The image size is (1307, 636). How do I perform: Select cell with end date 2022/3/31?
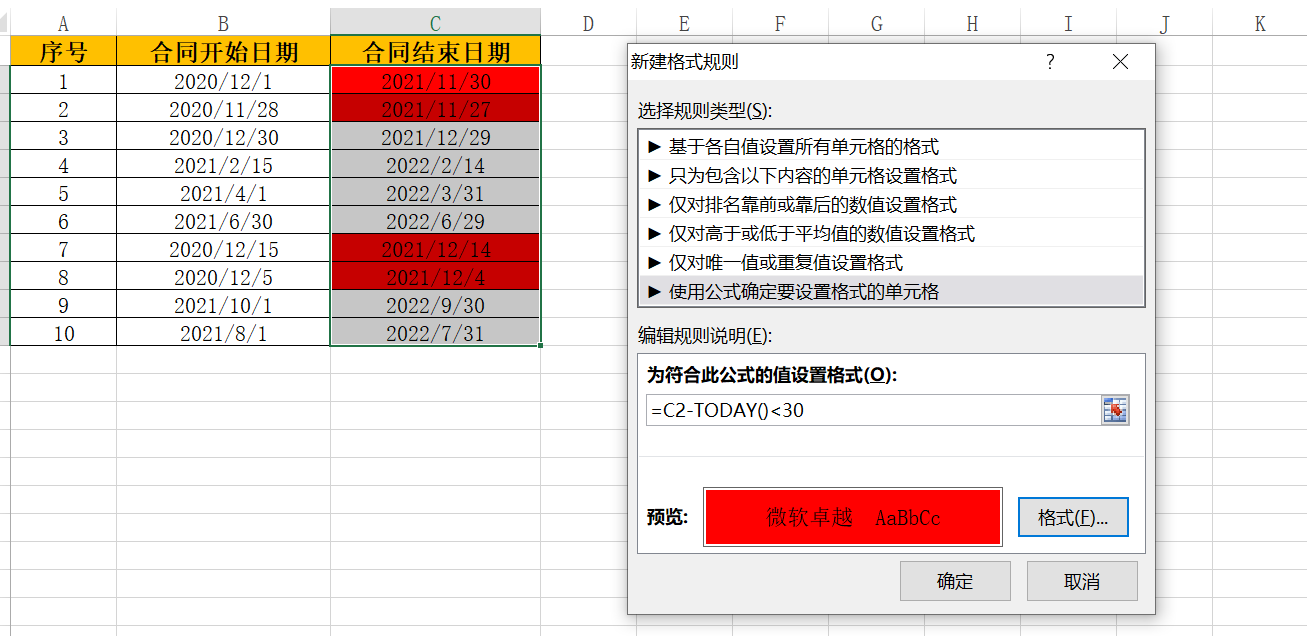click(436, 193)
